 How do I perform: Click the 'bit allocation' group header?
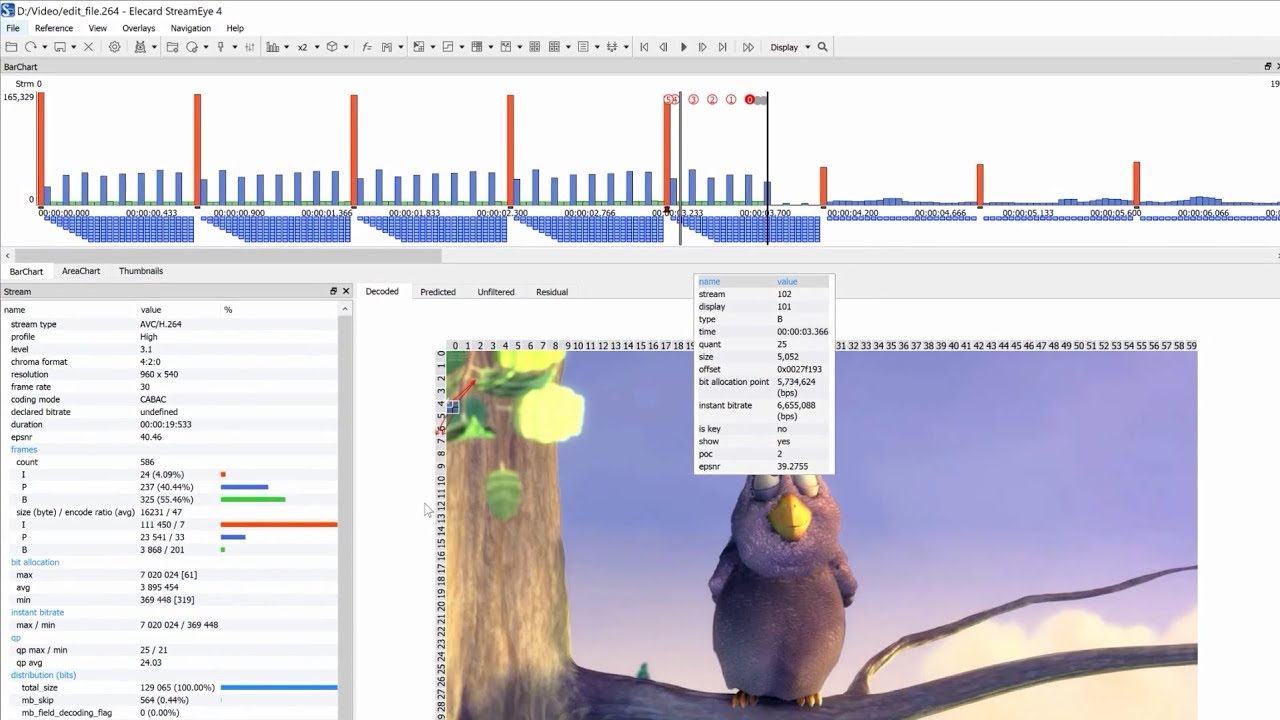point(35,562)
